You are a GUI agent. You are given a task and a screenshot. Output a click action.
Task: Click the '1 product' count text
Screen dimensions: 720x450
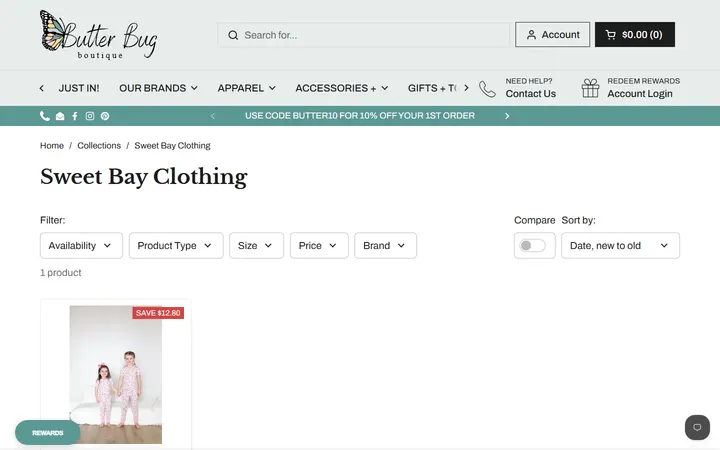coord(61,273)
